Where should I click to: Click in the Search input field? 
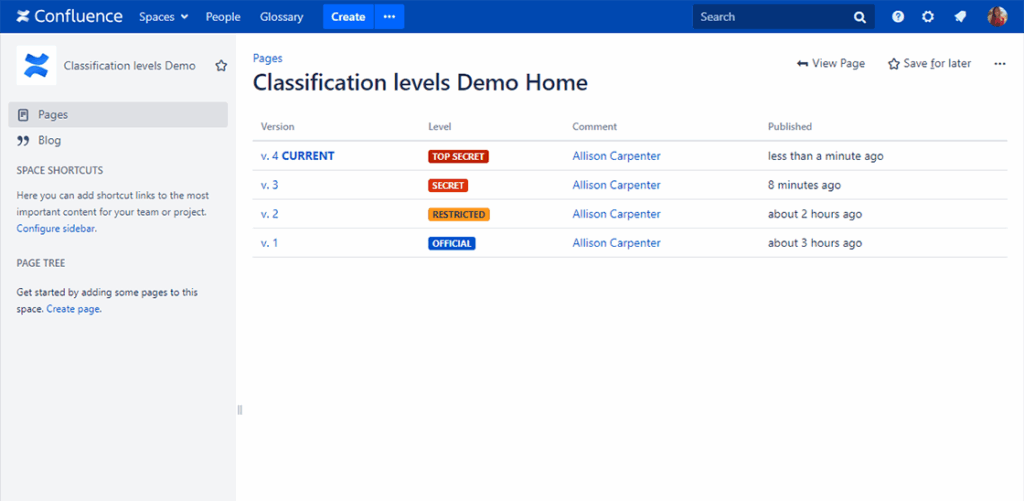pyautogui.click(x=770, y=17)
